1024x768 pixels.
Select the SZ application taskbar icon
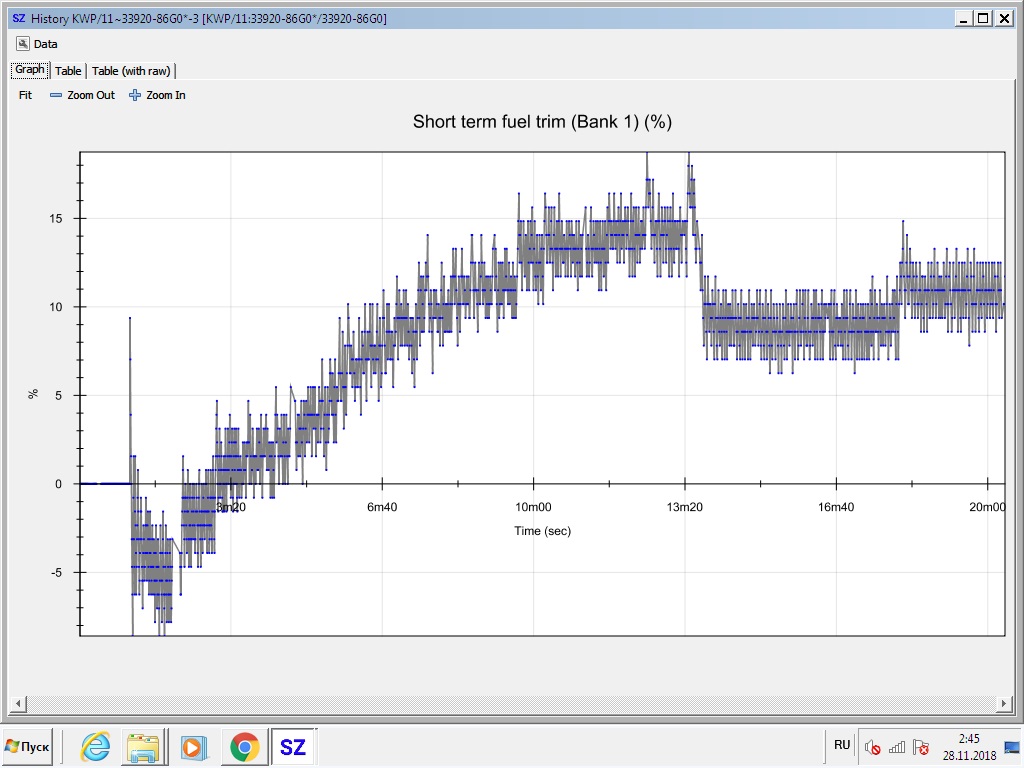tap(292, 747)
